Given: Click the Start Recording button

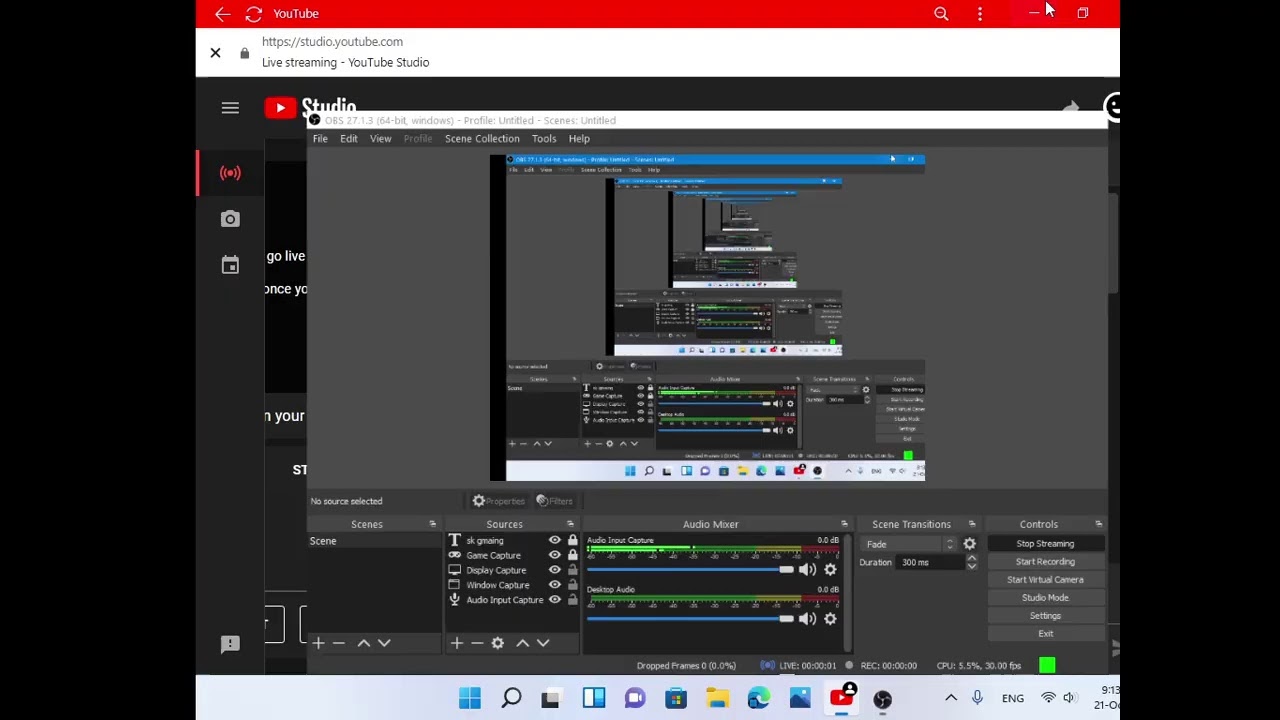Looking at the screenshot, I should [1045, 562].
